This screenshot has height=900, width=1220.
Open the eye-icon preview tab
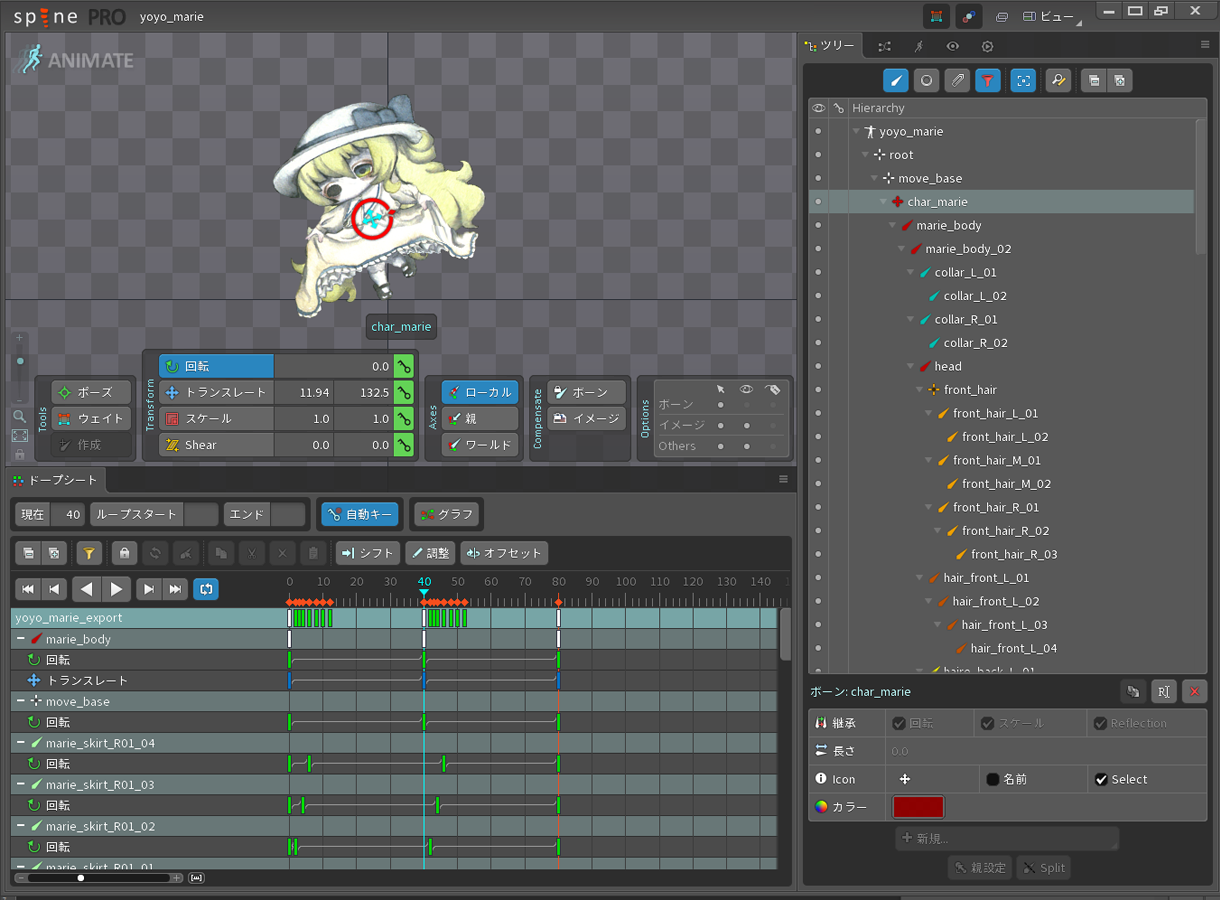click(x=953, y=46)
